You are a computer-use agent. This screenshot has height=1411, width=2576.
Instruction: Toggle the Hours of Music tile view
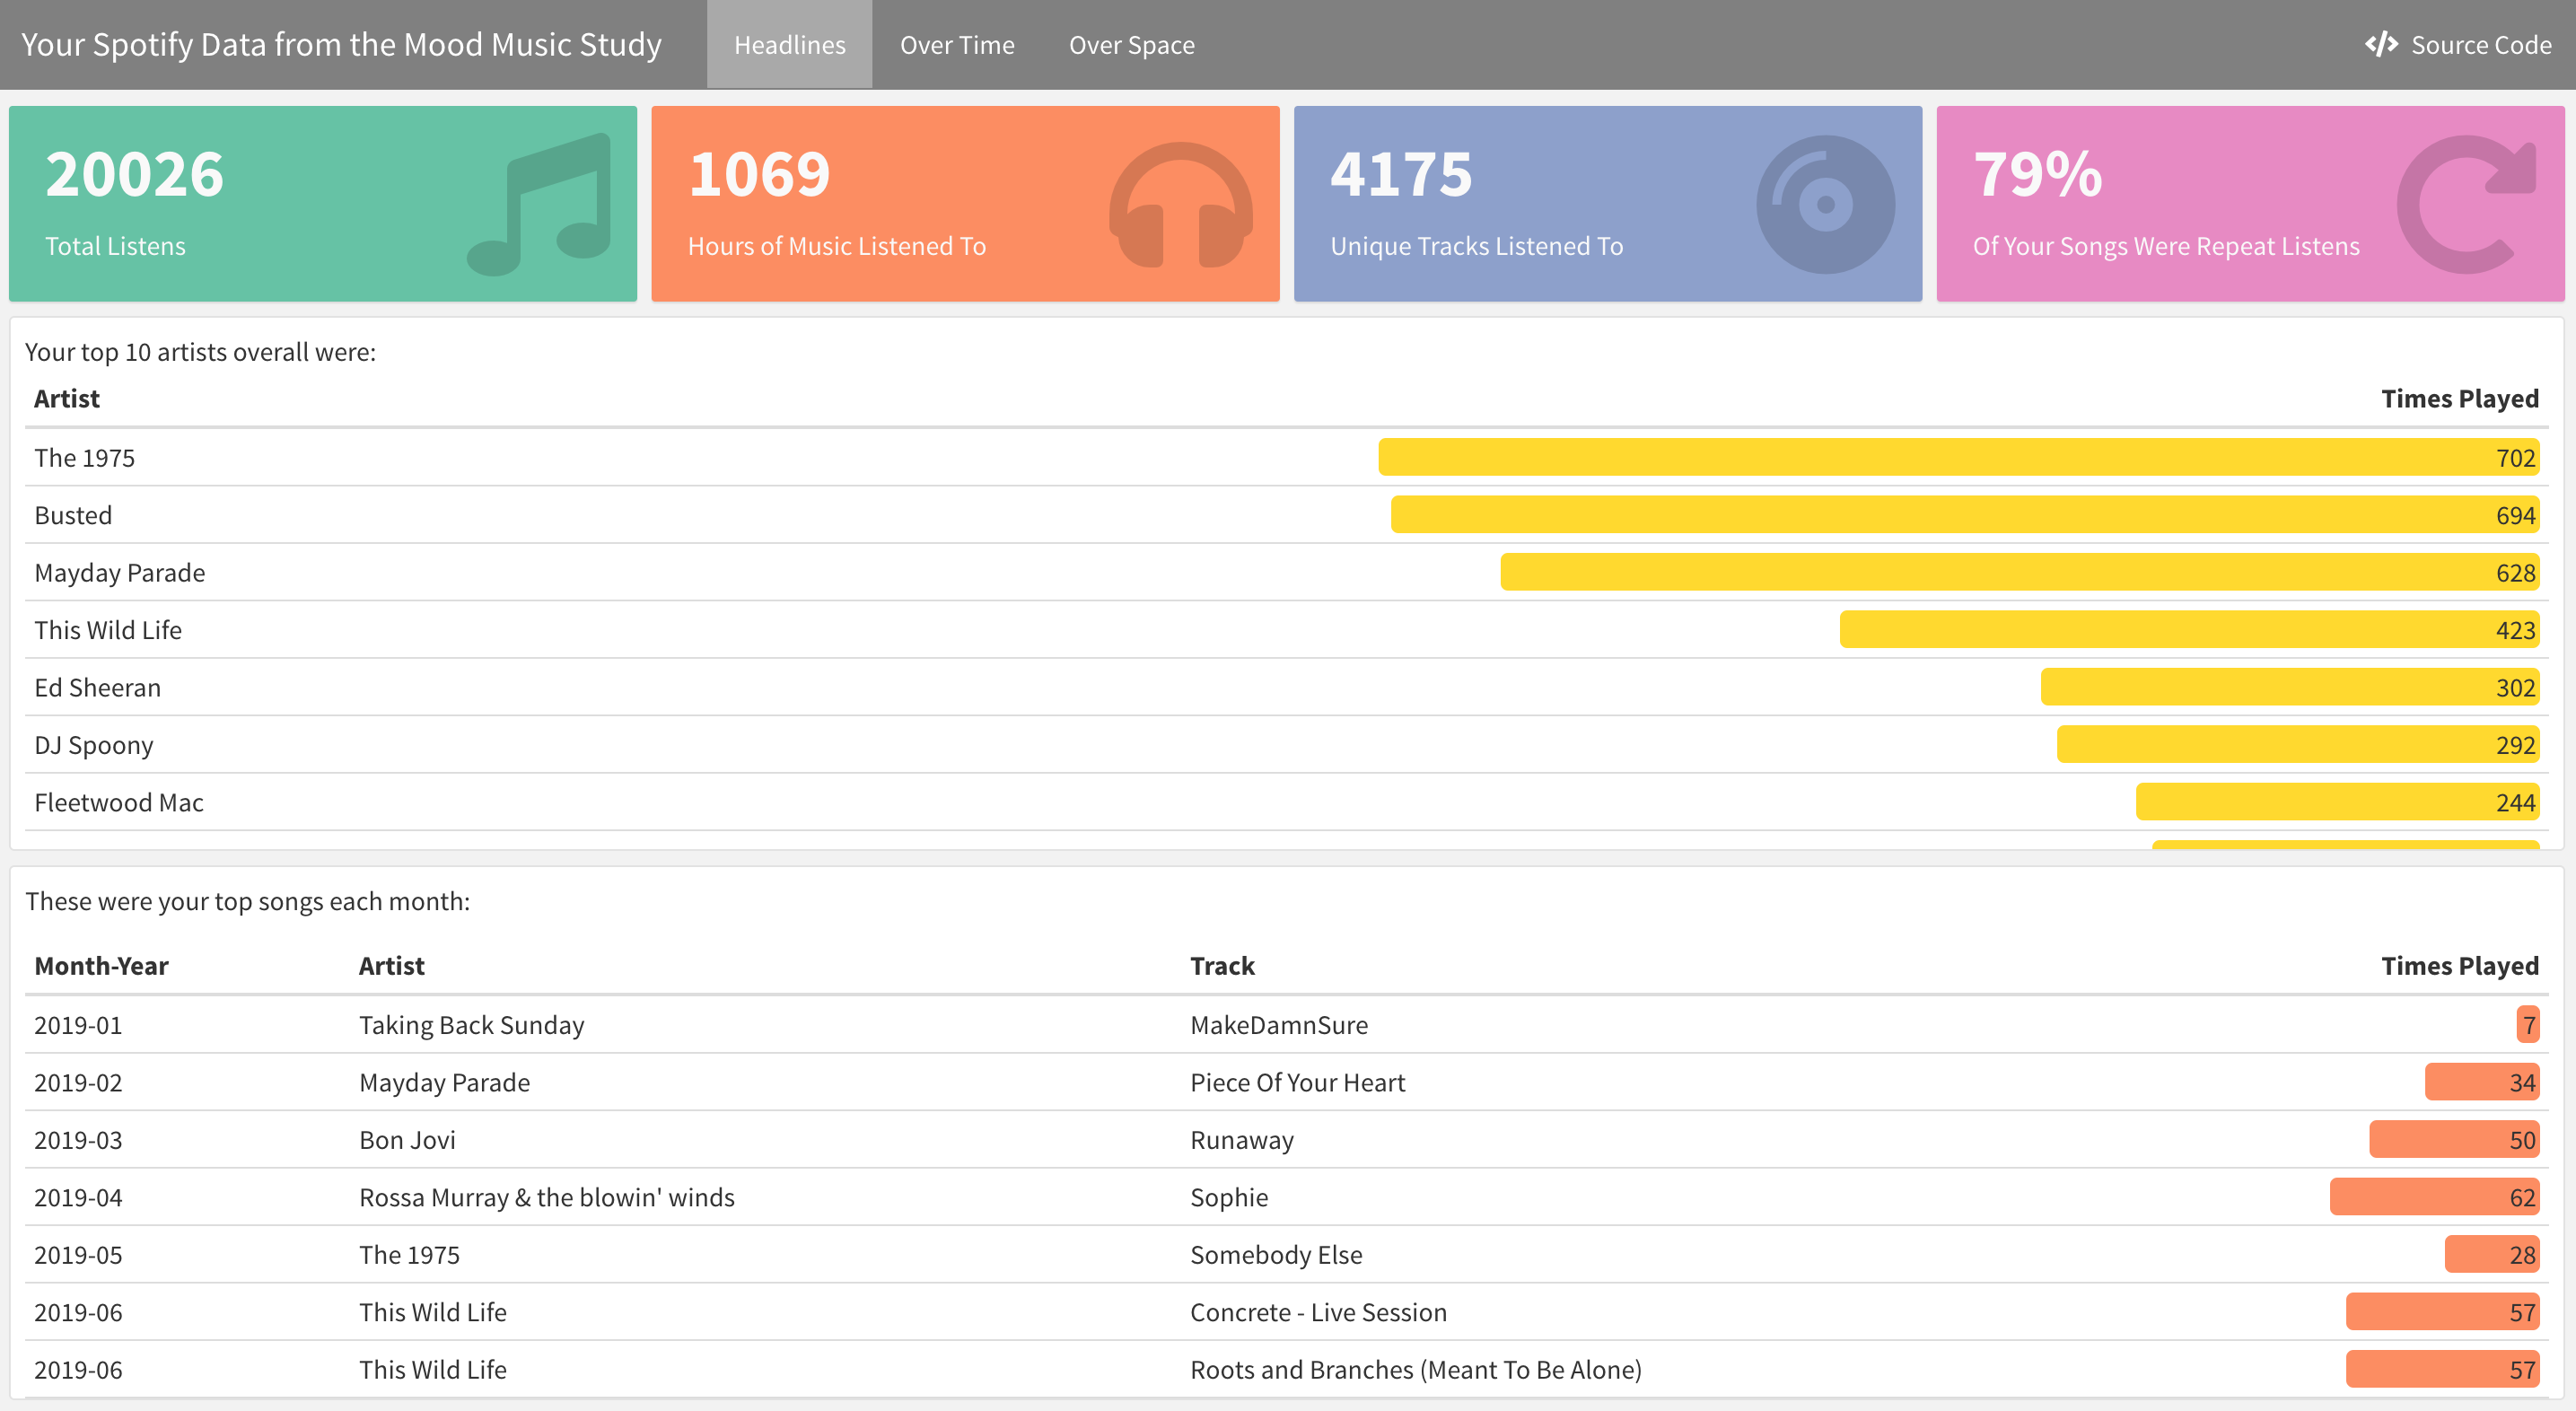[x=966, y=204]
